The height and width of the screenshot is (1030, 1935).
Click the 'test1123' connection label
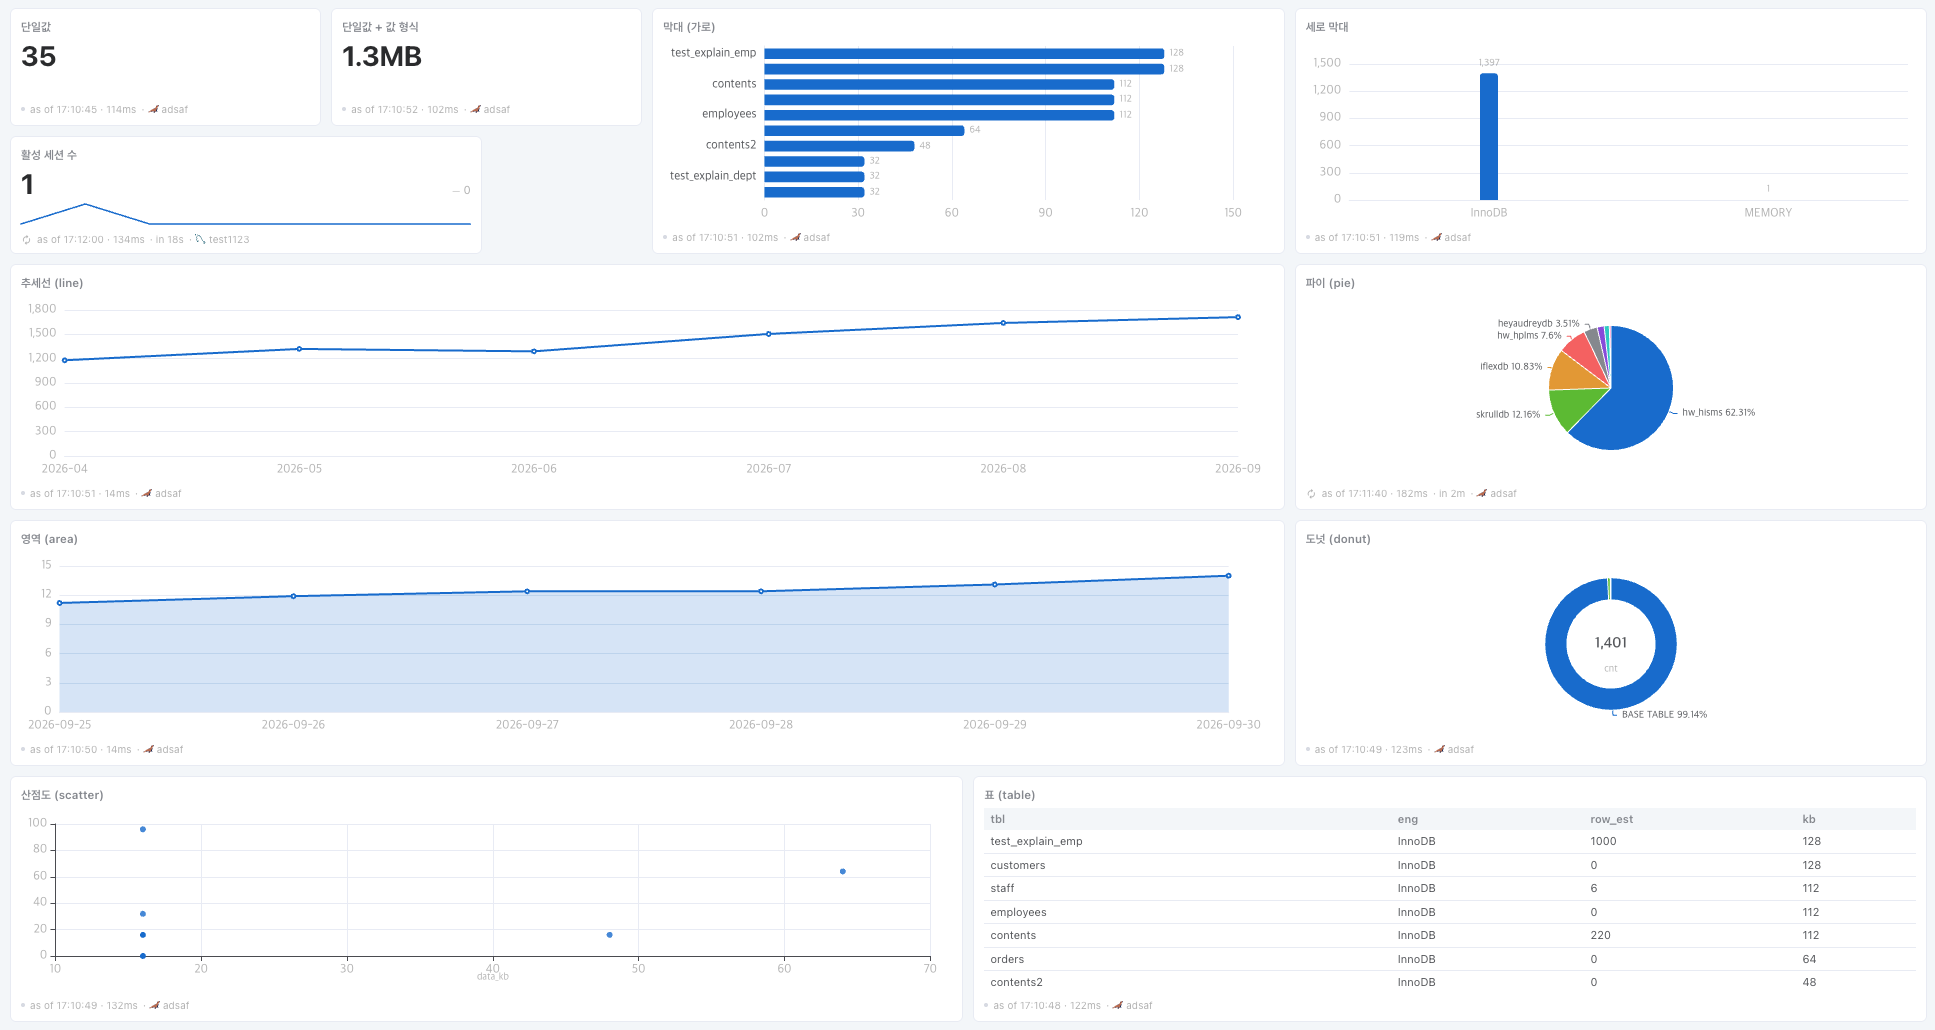[229, 240]
